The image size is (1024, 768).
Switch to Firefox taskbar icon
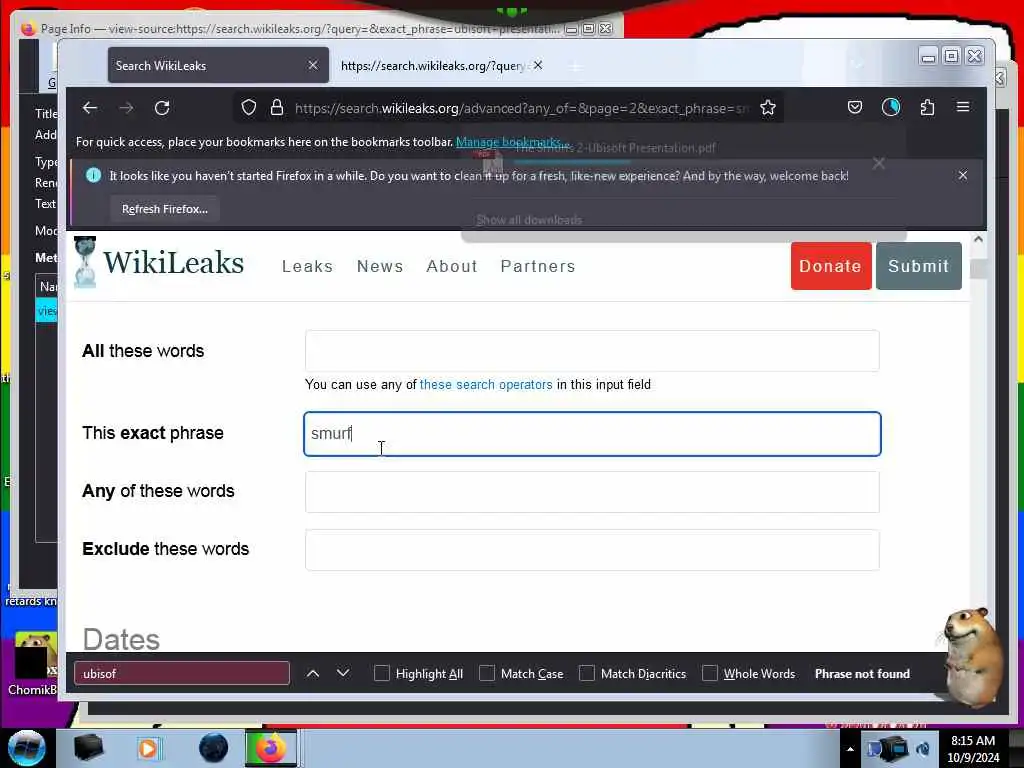[271, 748]
